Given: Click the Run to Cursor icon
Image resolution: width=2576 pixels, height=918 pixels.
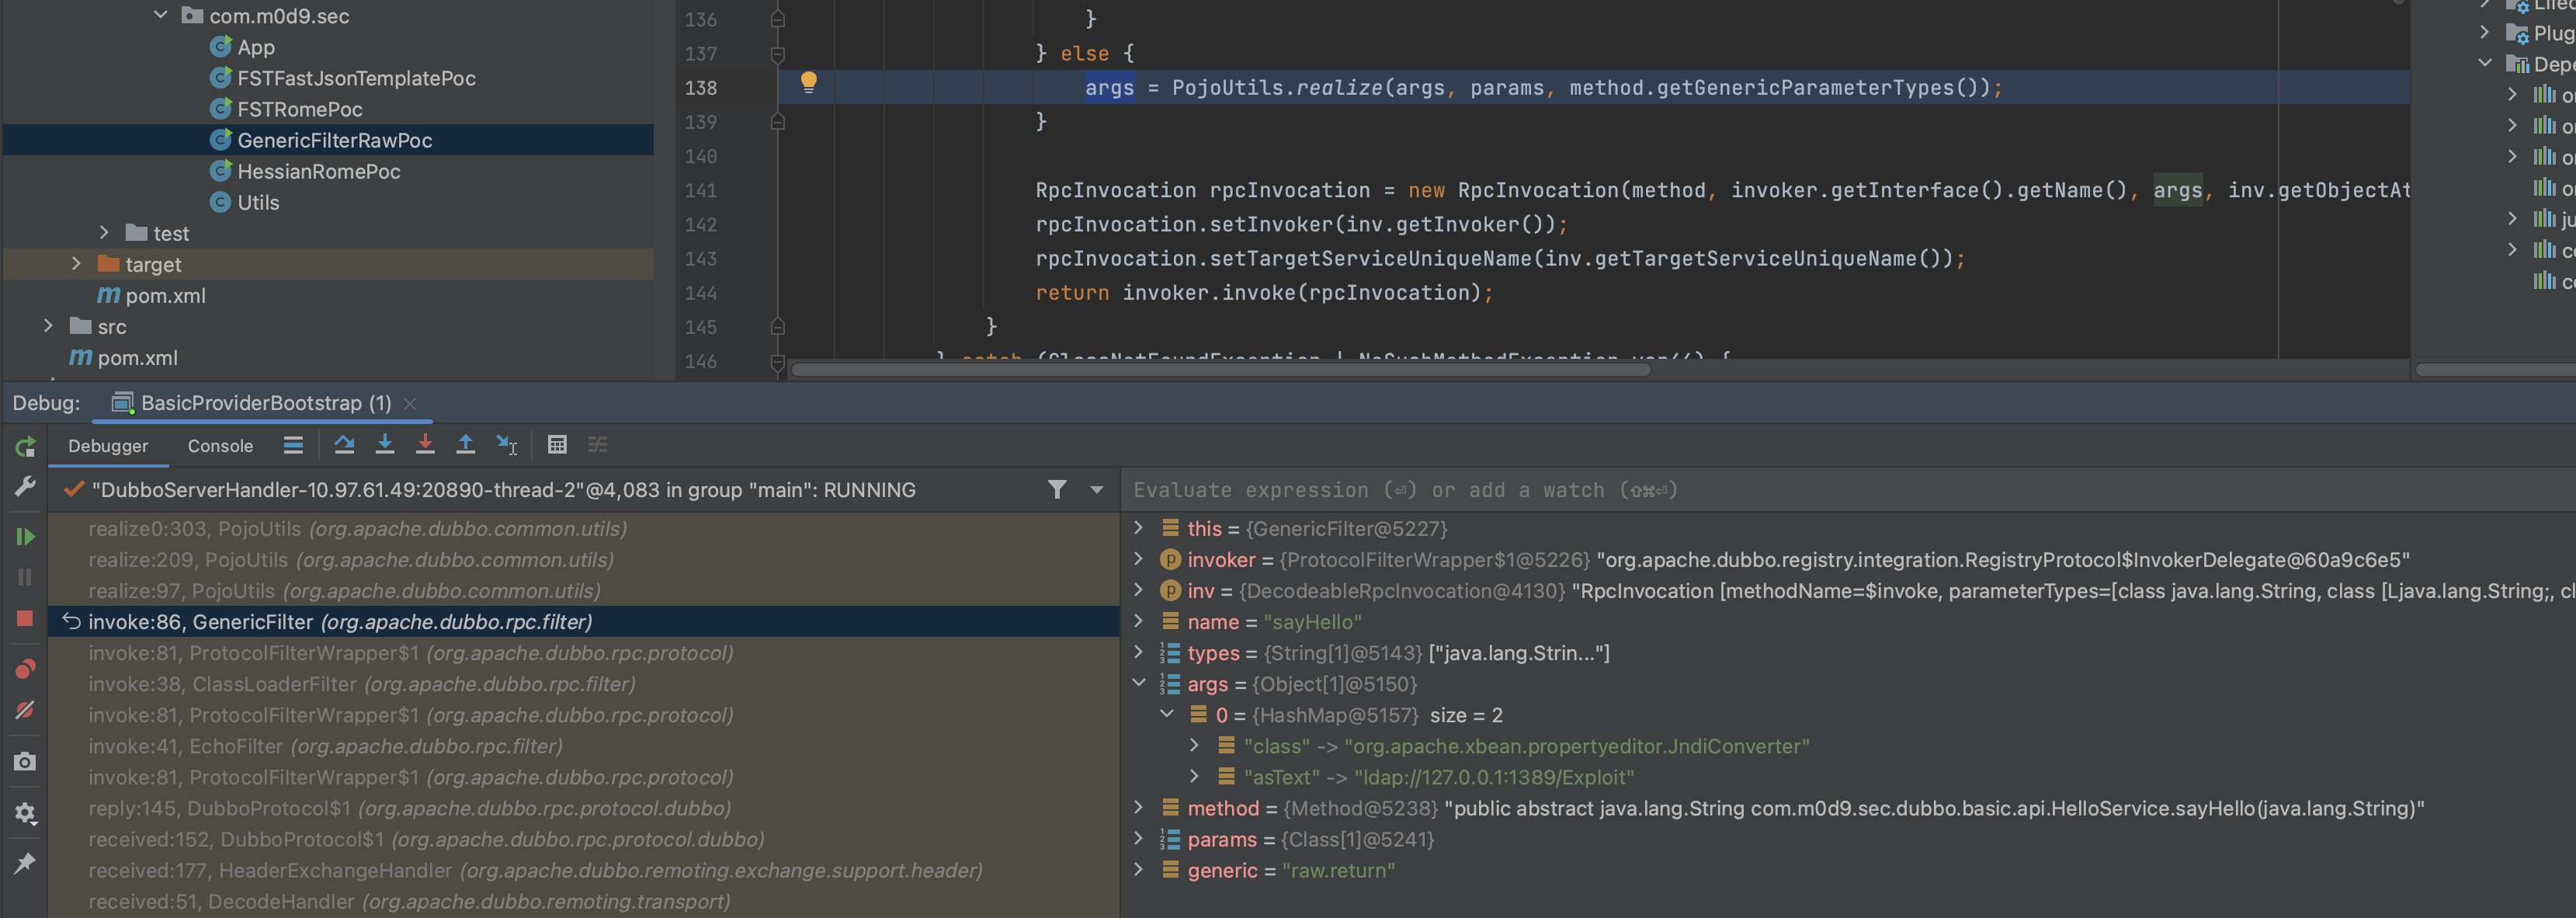Looking at the screenshot, I should click(507, 445).
